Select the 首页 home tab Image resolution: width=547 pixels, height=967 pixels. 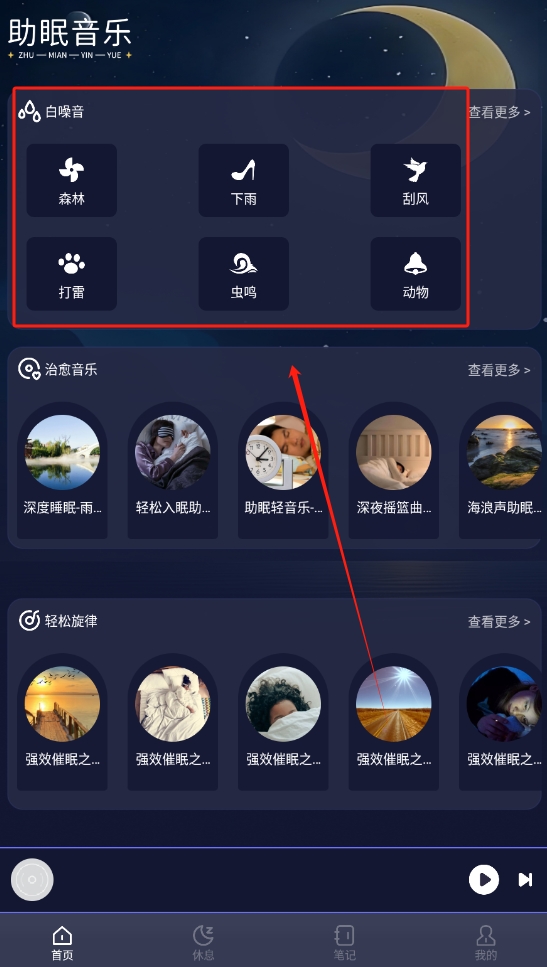point(62,943)
